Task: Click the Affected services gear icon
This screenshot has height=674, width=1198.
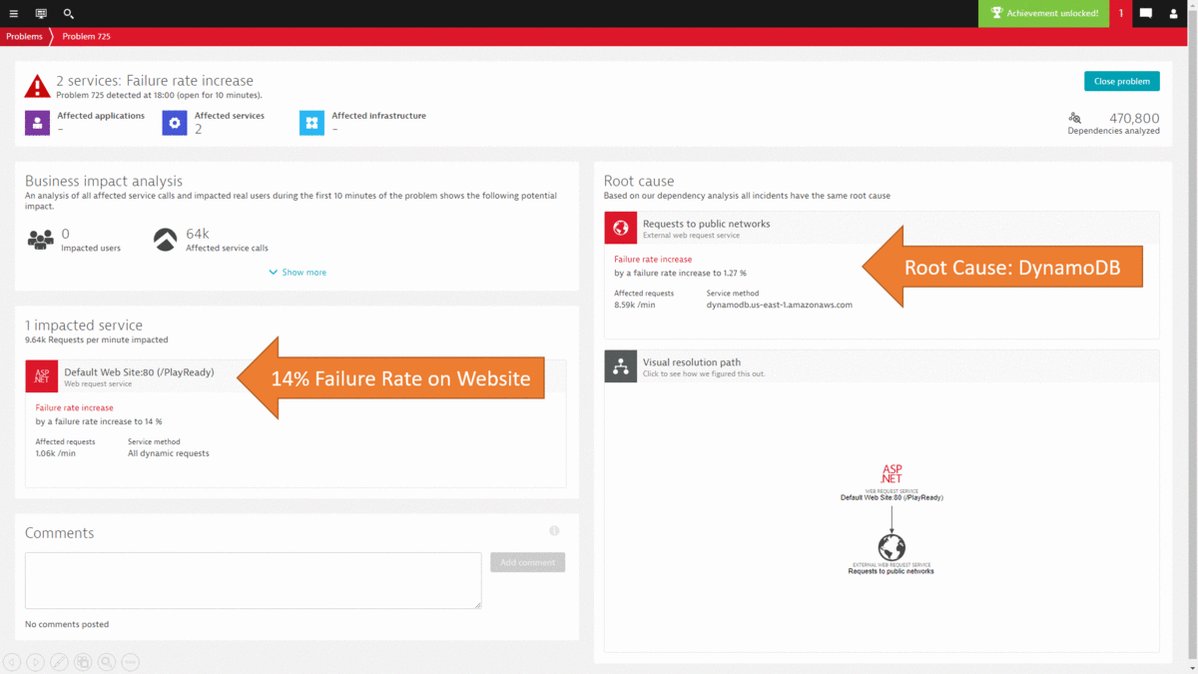Action: (174, 122)
